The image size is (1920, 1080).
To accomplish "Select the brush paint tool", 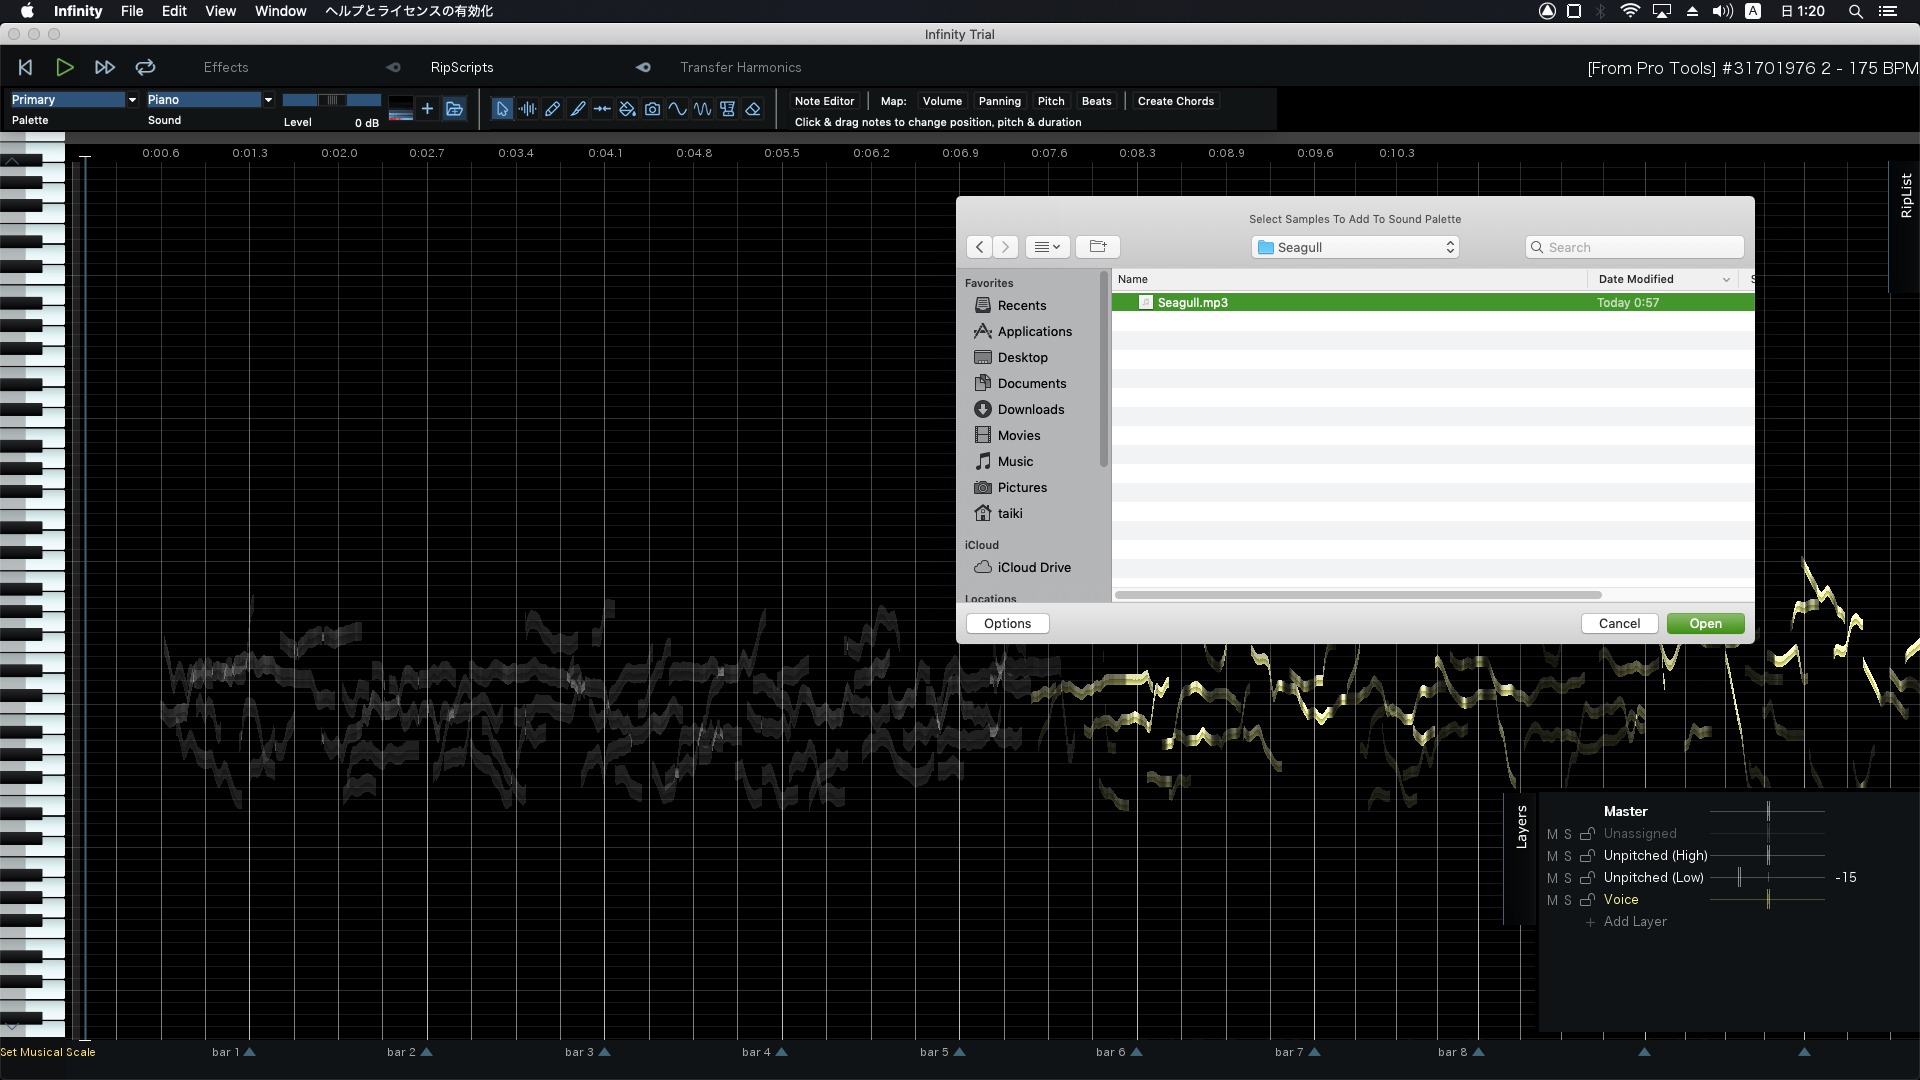I will tap(577, 109).
